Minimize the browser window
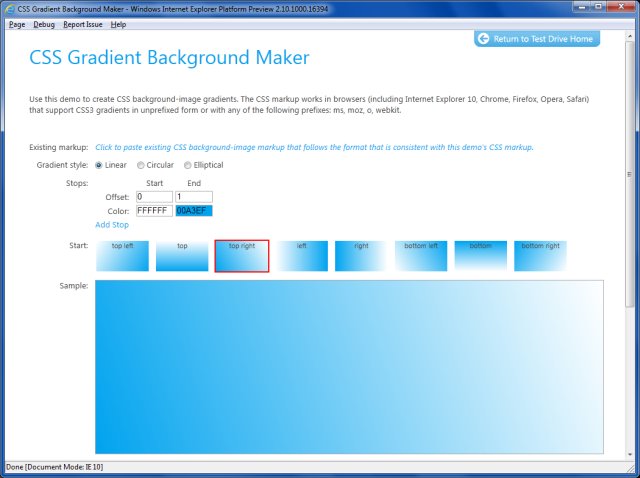 point(582,6)
